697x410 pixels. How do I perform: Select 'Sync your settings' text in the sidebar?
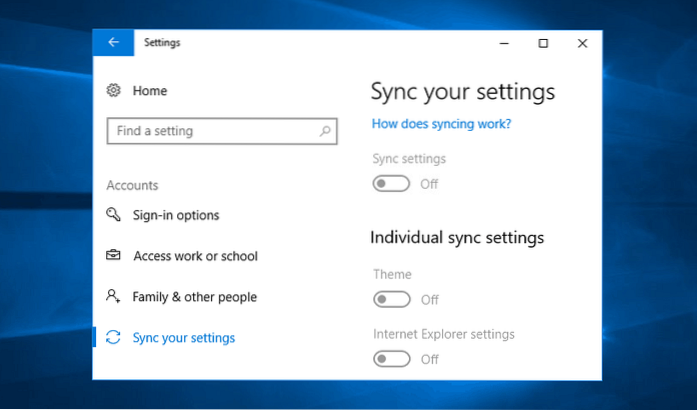[184, 338]
